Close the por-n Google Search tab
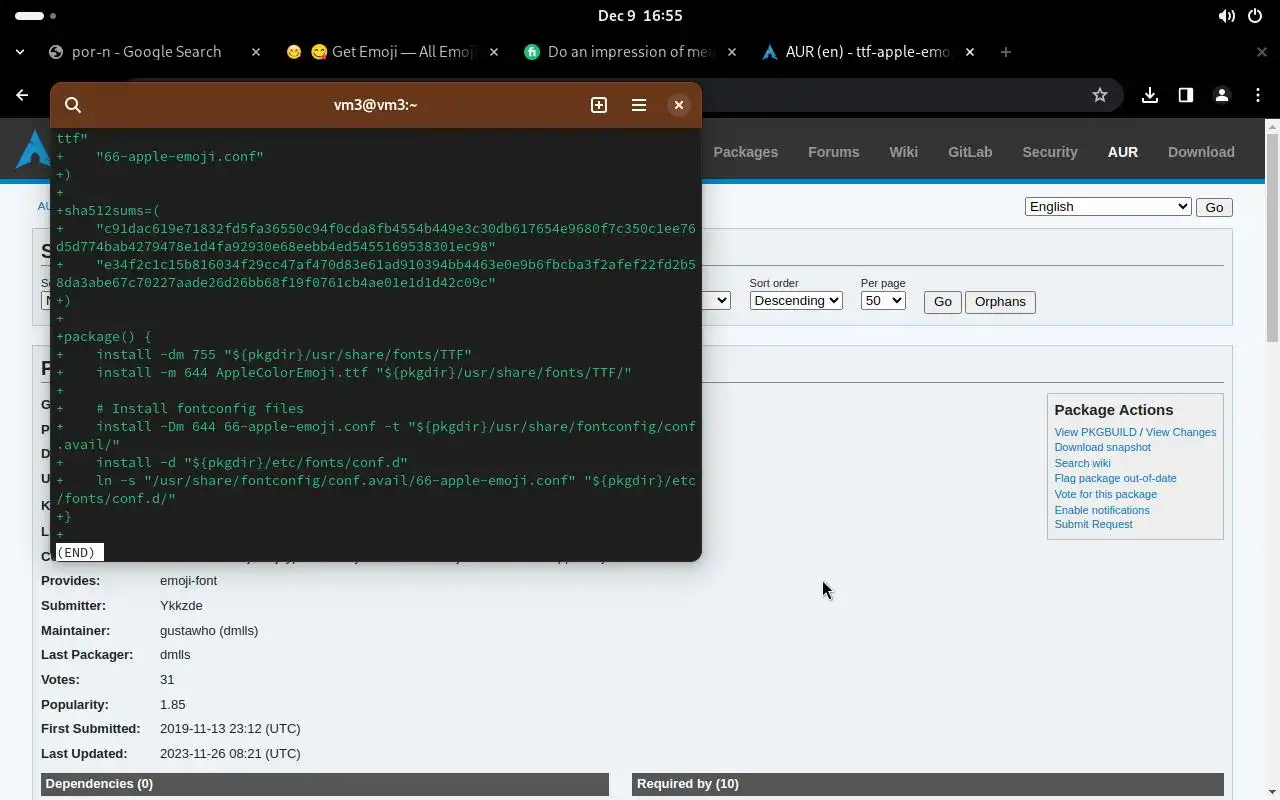Screen dimensions: 1280x800 [x=256, y=52]
